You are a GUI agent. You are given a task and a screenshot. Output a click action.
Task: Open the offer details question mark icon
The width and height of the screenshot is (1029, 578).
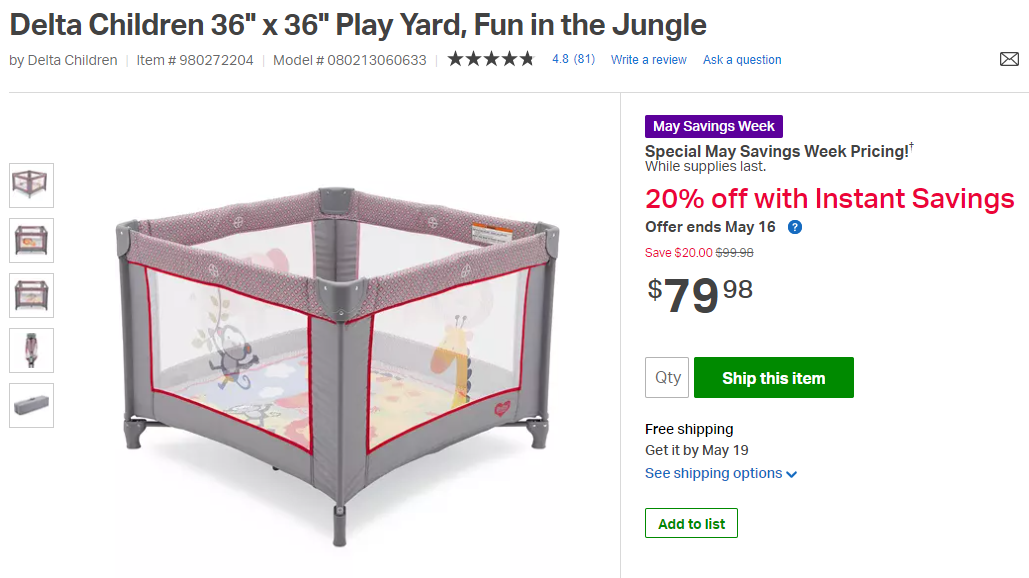pyautogui.click(x=795, y=227)
